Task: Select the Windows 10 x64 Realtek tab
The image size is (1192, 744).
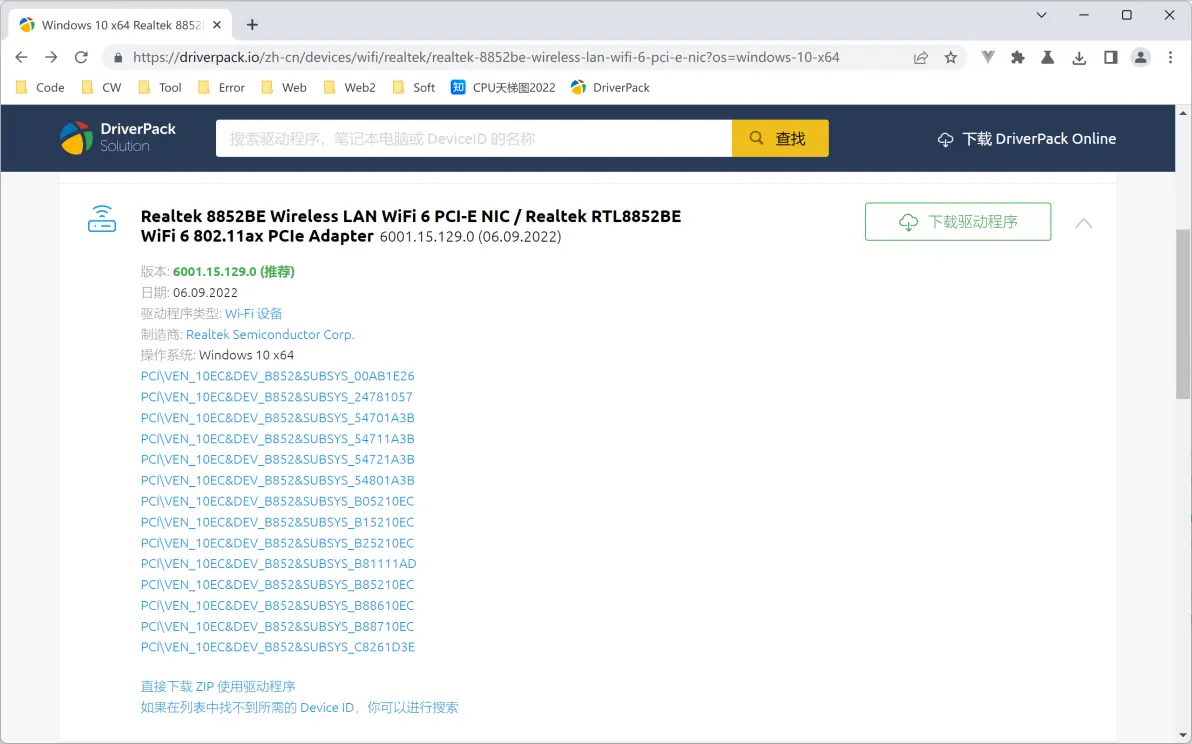Action: (x=119, y=25)
